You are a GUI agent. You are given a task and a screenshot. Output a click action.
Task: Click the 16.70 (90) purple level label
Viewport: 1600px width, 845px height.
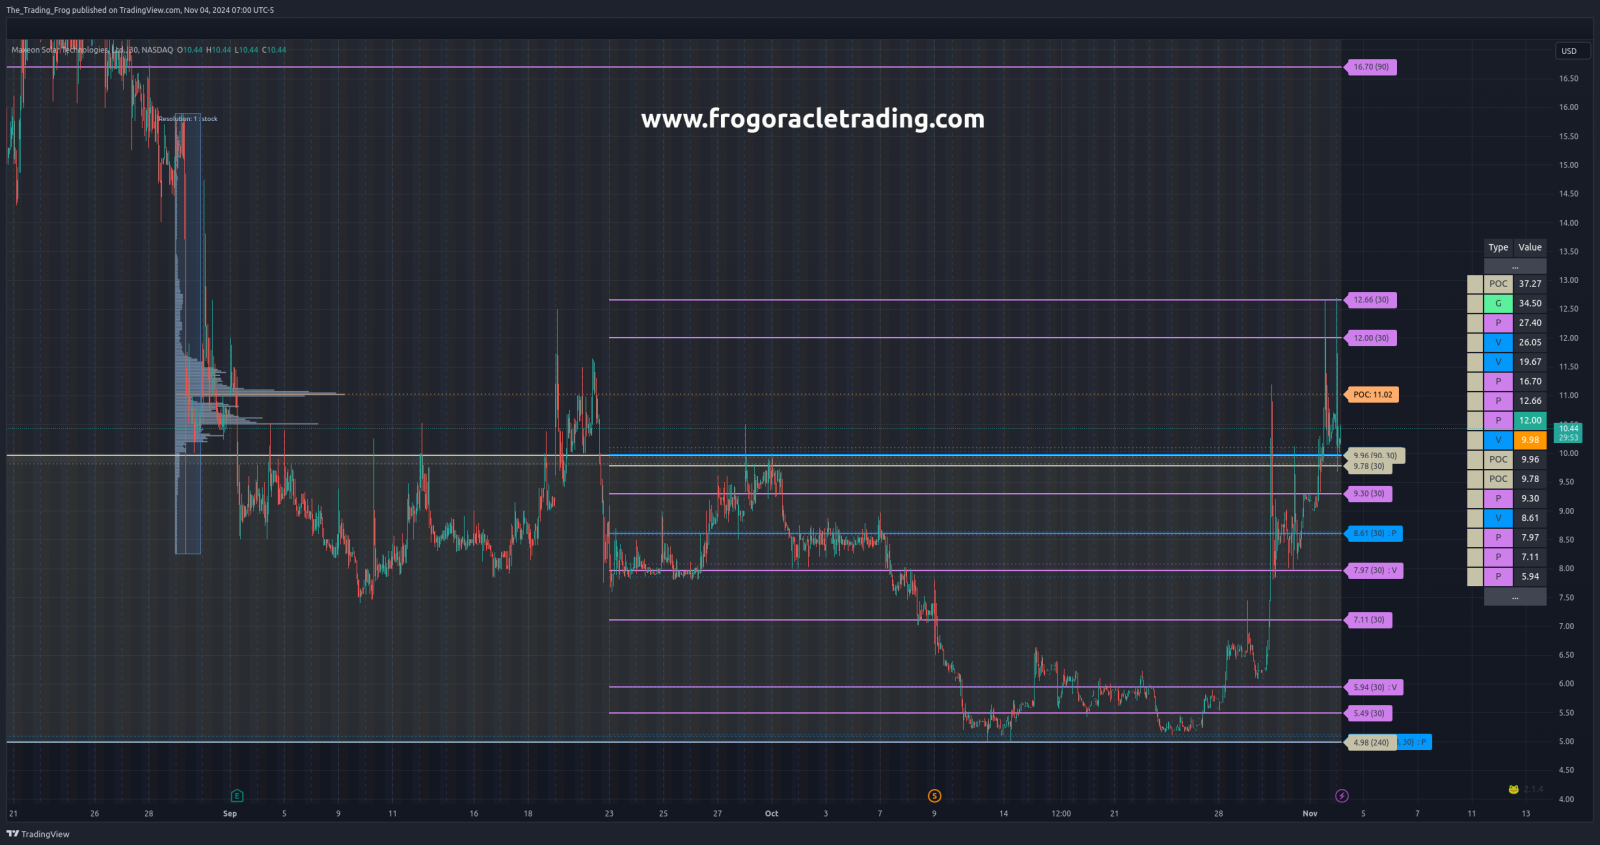tap(1371, 67)
